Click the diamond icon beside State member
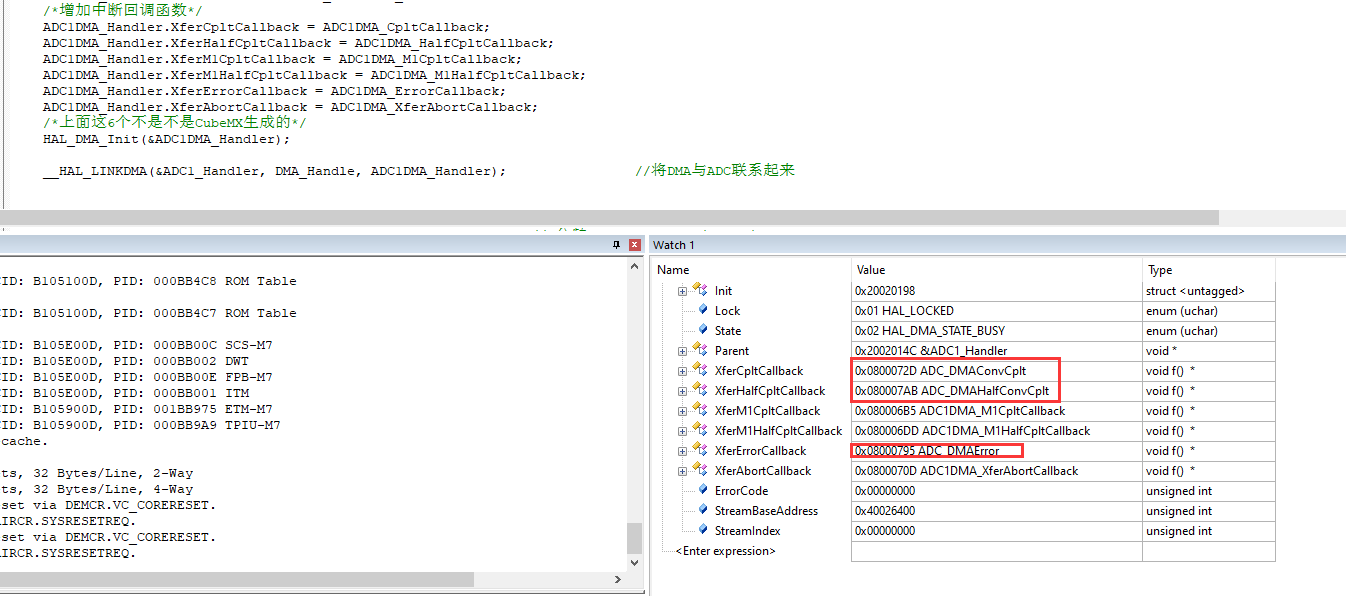The height and width of the screenshot is (596, 1346). click(x=704, y=330)
